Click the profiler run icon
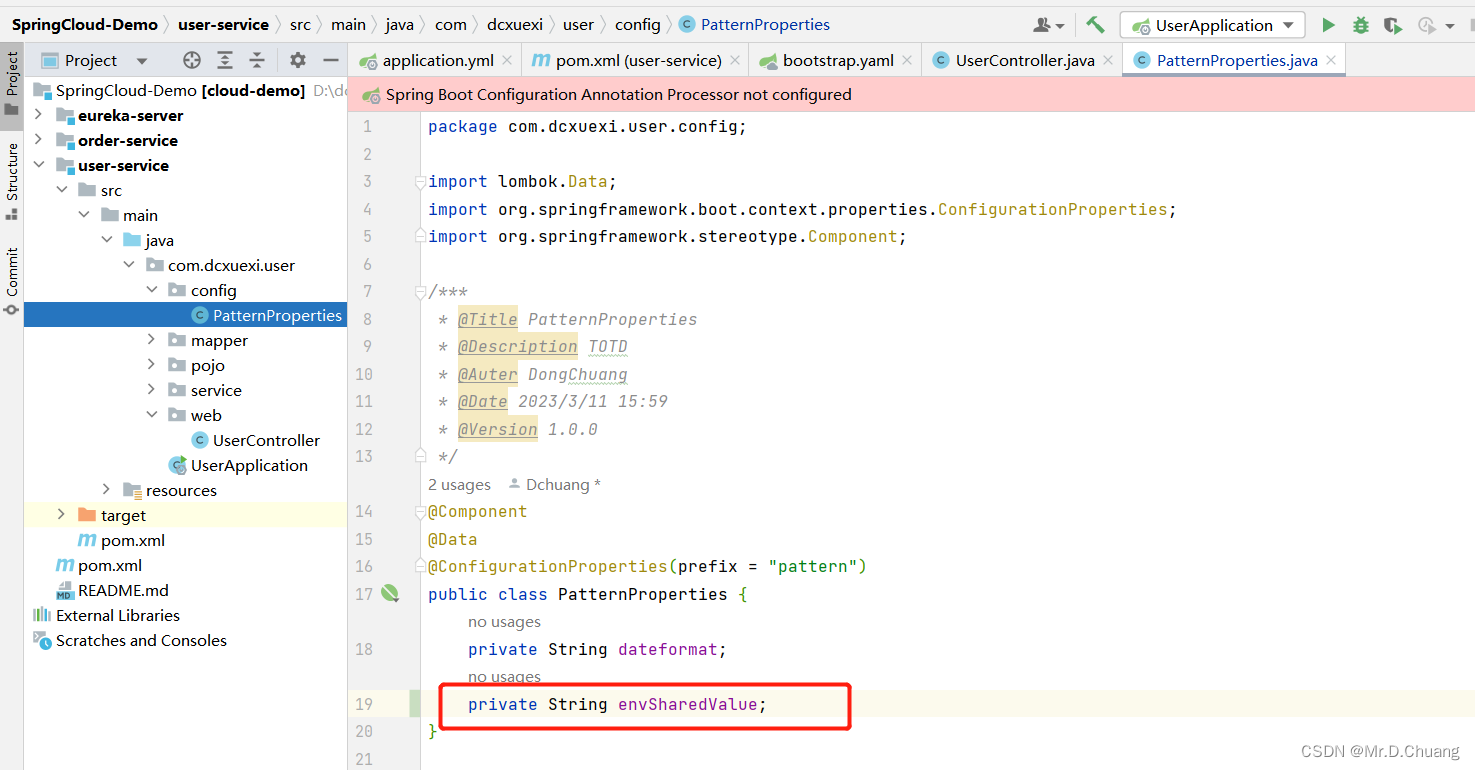 pyautogui.click(x=1425, y=25)
